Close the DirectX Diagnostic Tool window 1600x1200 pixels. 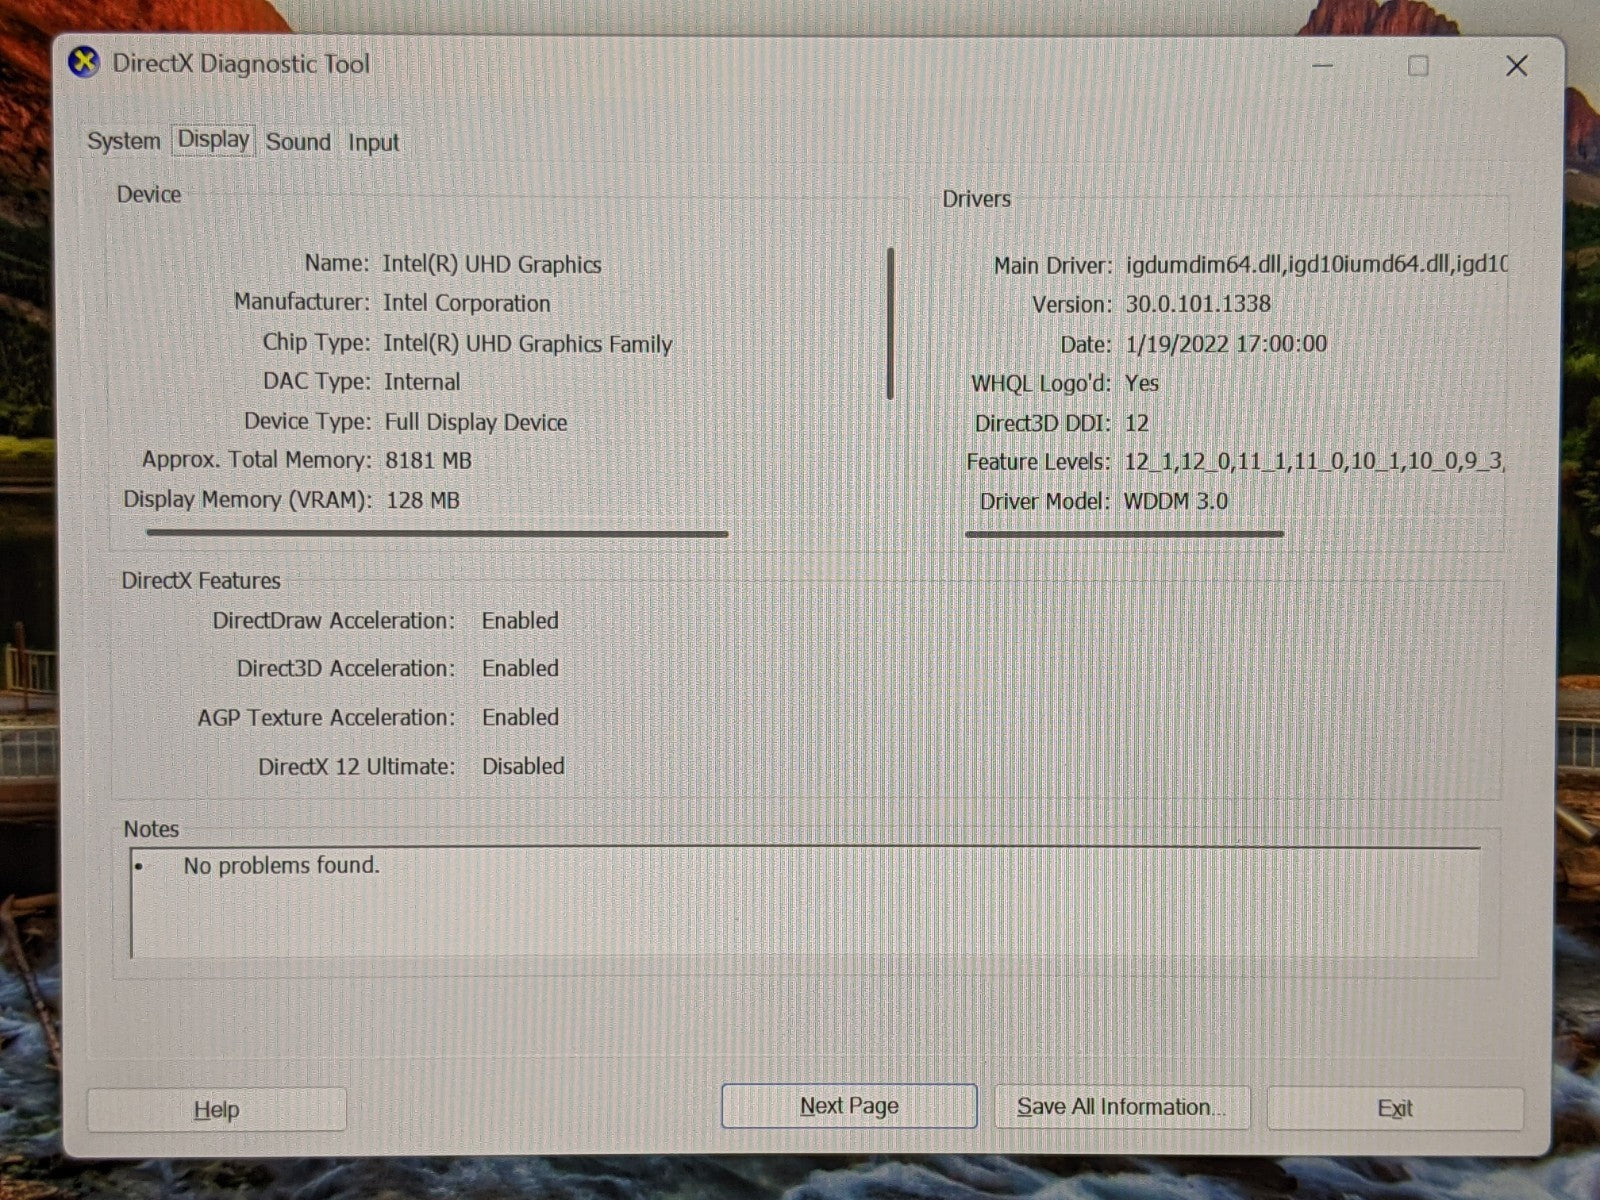click(1516, 66)
